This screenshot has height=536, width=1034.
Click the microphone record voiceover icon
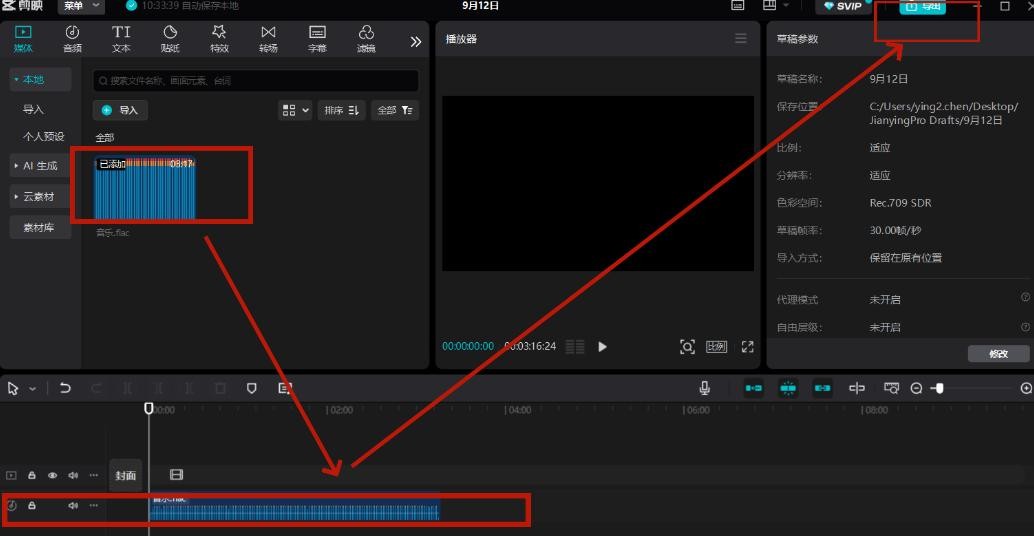point(705,388)
